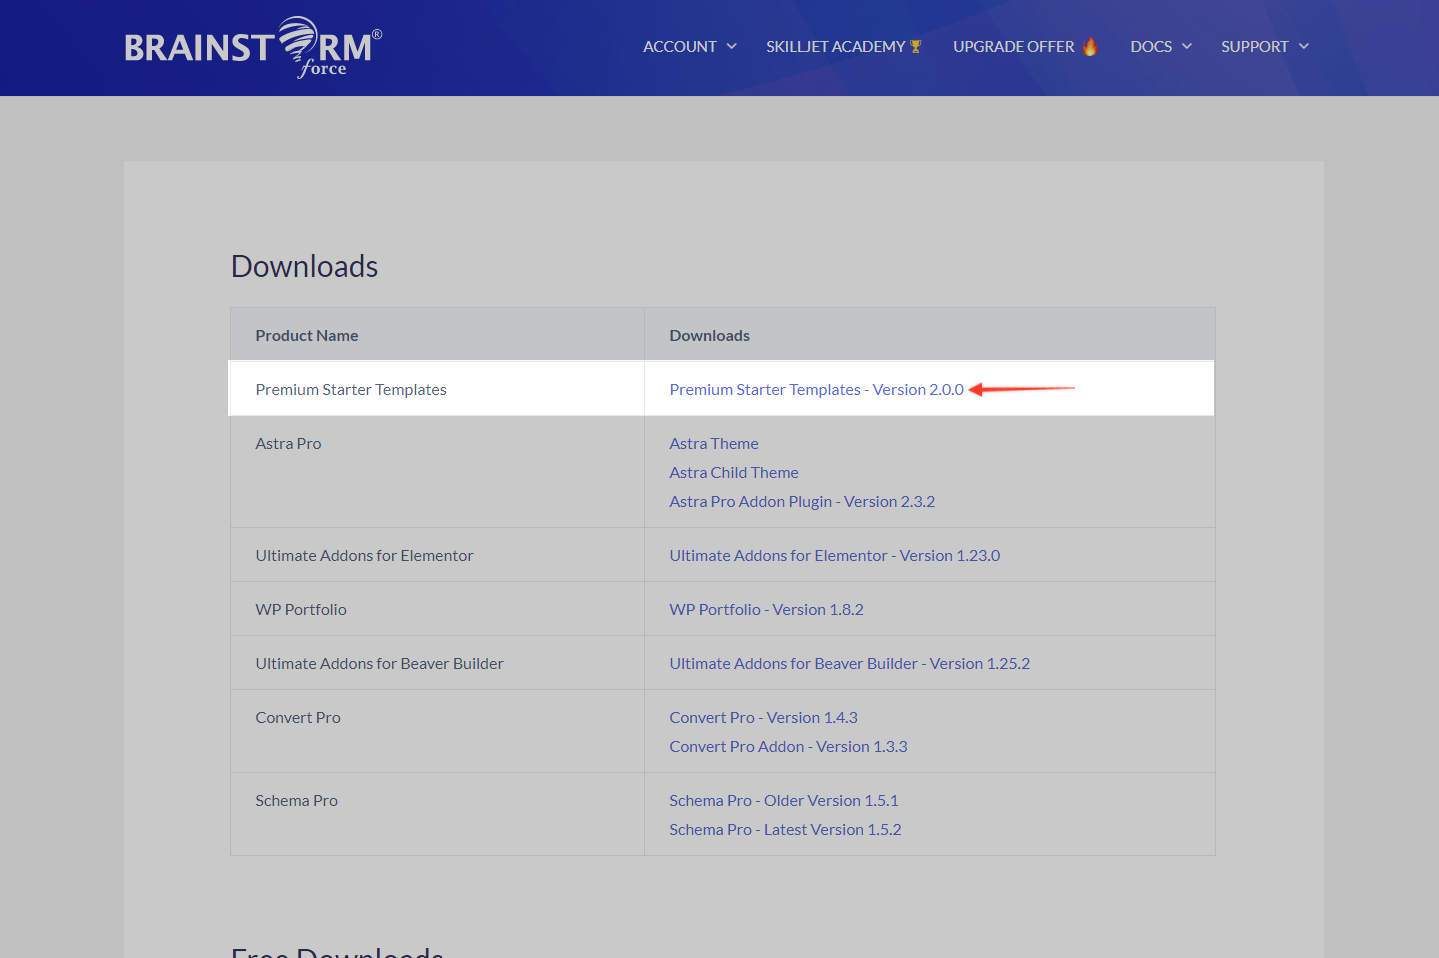
Task: Click the Premium Starter Templates product name
Action: tap(351, 389)
